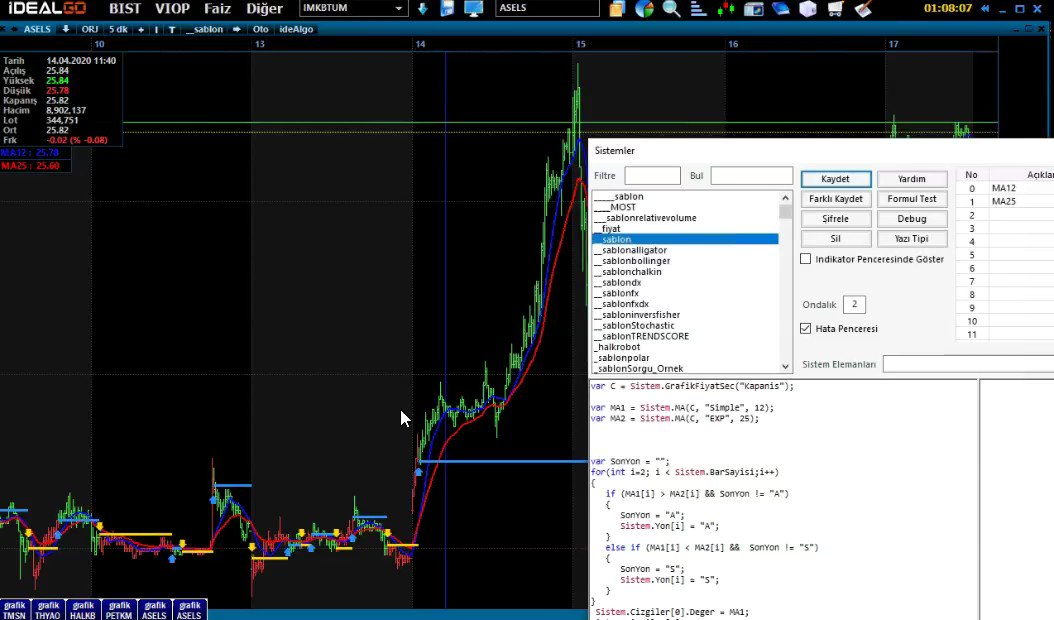This screenshot has width=1054, height=620.
Task: Click the systems list scrollbar down arrow
Action: click(785, 366)
